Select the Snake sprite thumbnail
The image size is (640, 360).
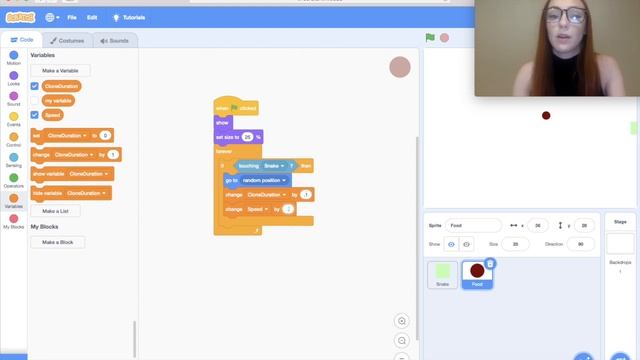pos(442,275)
